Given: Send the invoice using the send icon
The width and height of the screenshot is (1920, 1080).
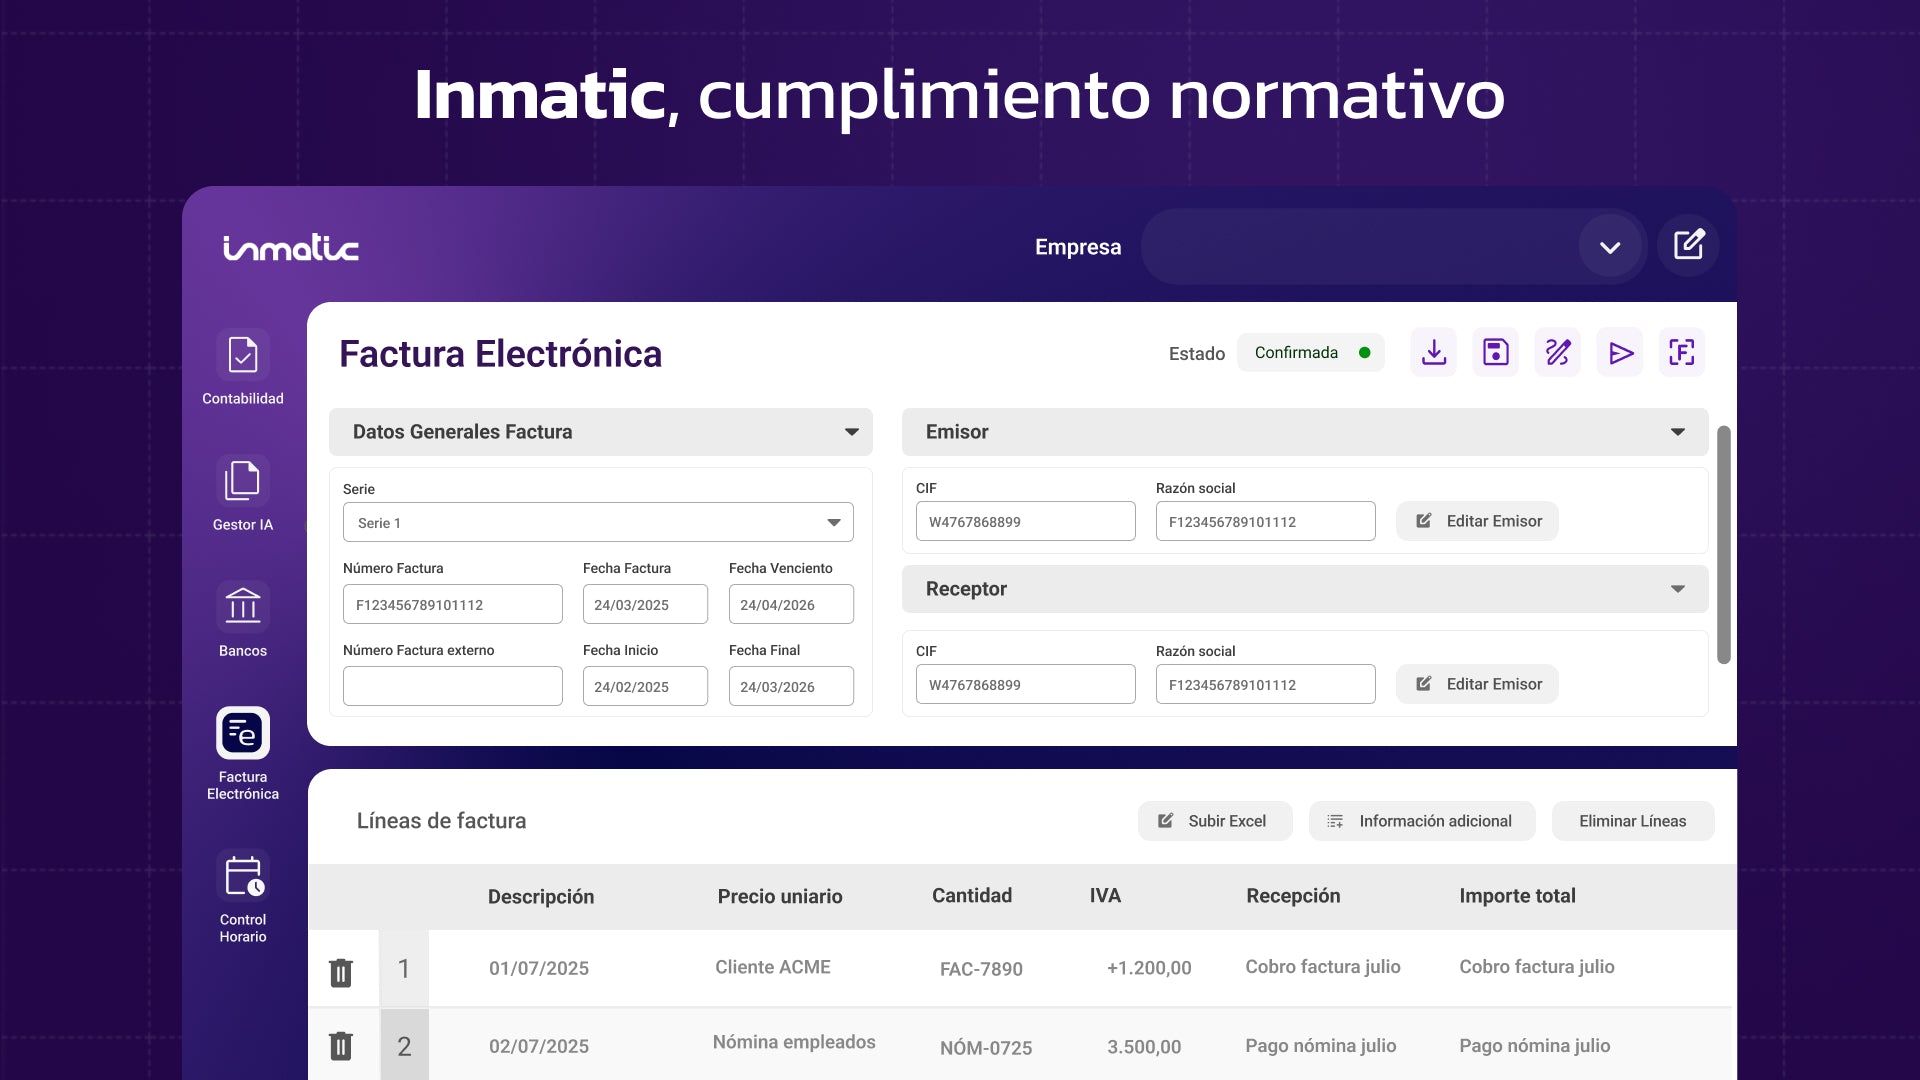Looking at the screenshot, I should point(1620,352).
